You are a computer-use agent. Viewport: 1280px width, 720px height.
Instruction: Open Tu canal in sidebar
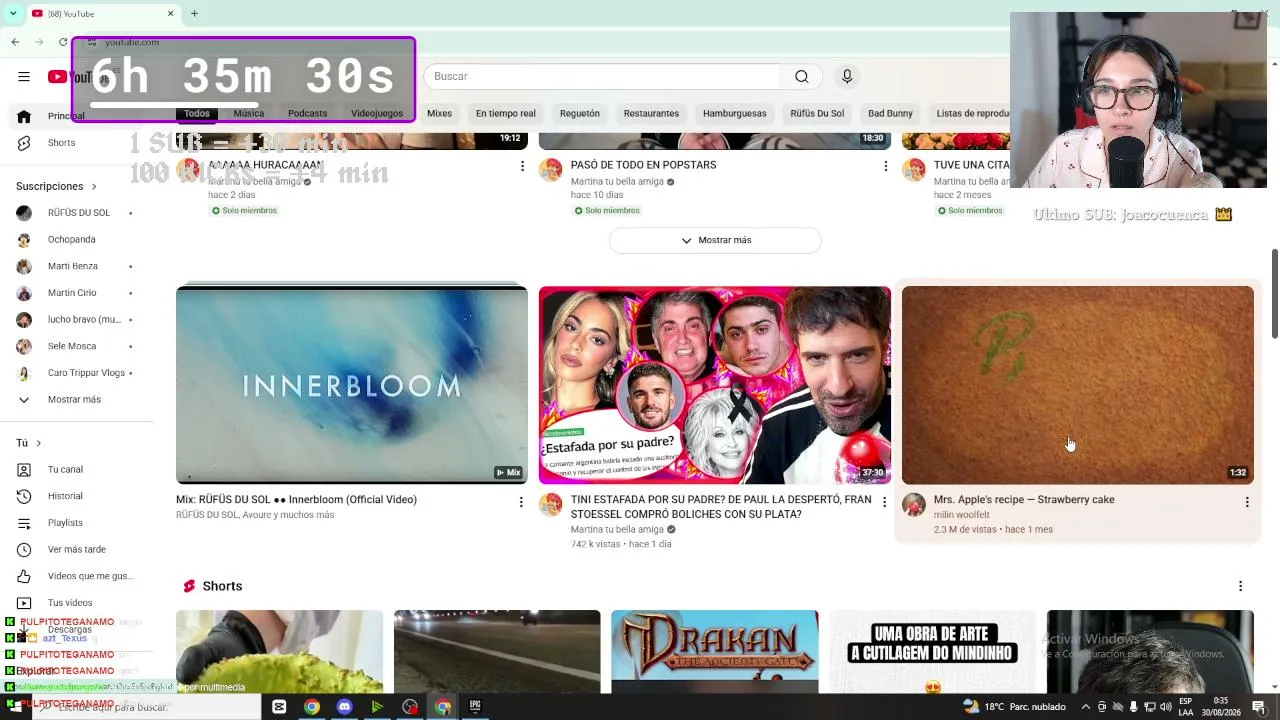click(x=75, y=469)
